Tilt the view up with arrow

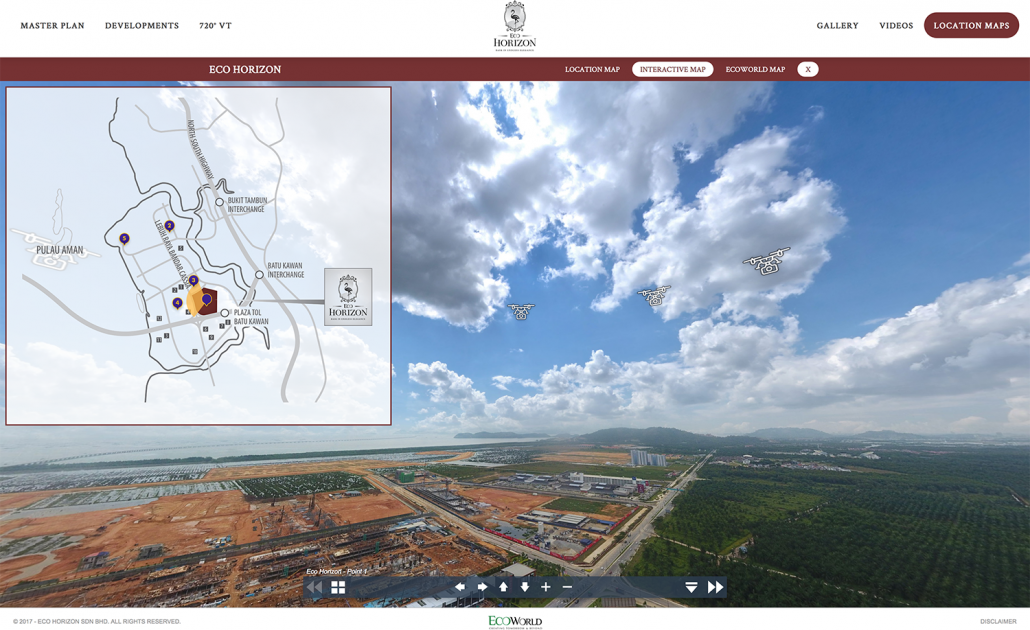point(503,587)
